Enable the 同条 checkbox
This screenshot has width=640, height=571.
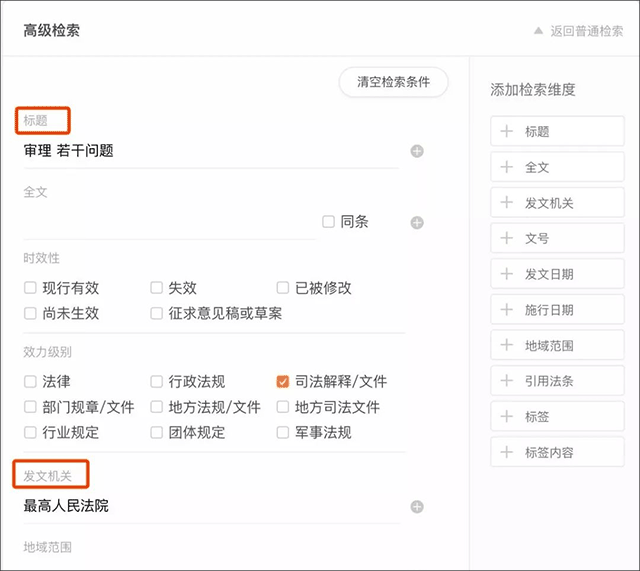click(328, 222)
